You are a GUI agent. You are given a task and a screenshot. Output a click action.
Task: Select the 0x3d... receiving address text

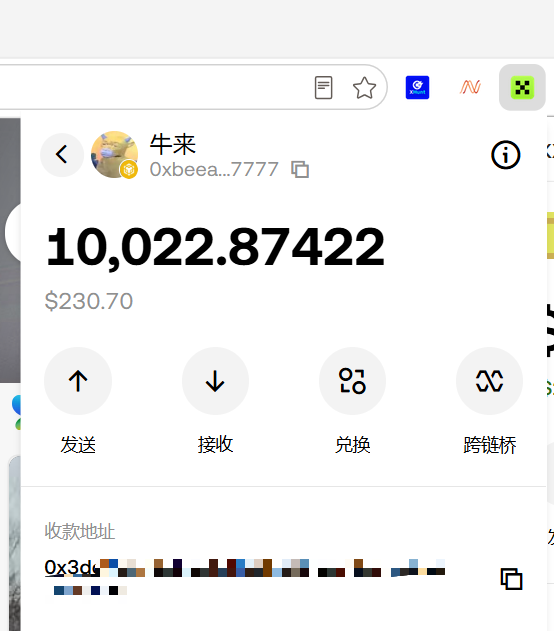[x=245, y=577]
